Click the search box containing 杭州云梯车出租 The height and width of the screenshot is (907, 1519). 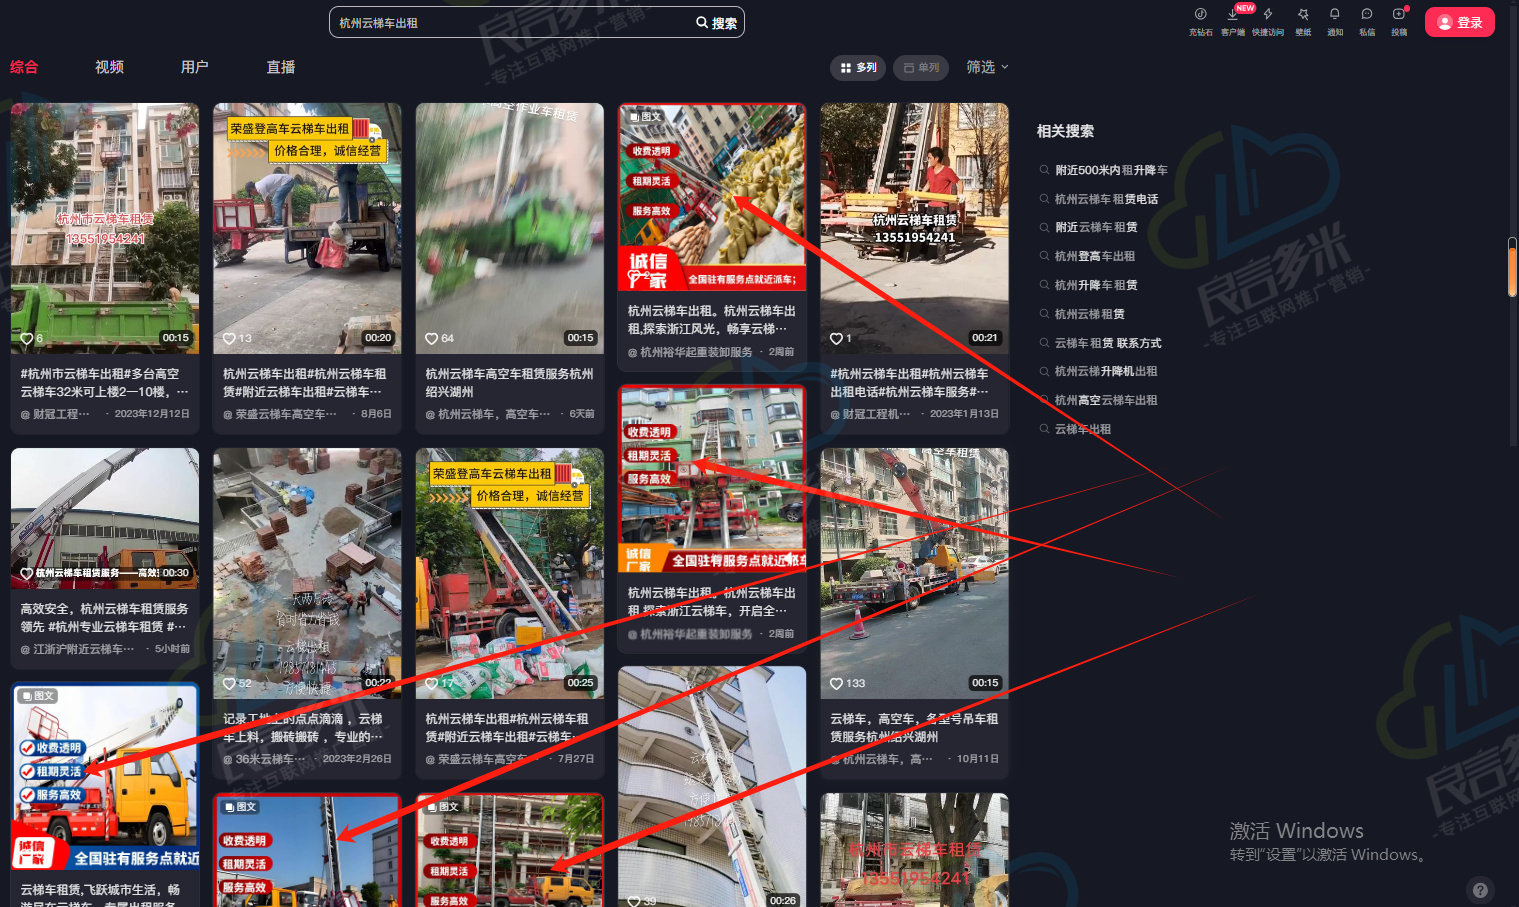(x=510, y=23)
